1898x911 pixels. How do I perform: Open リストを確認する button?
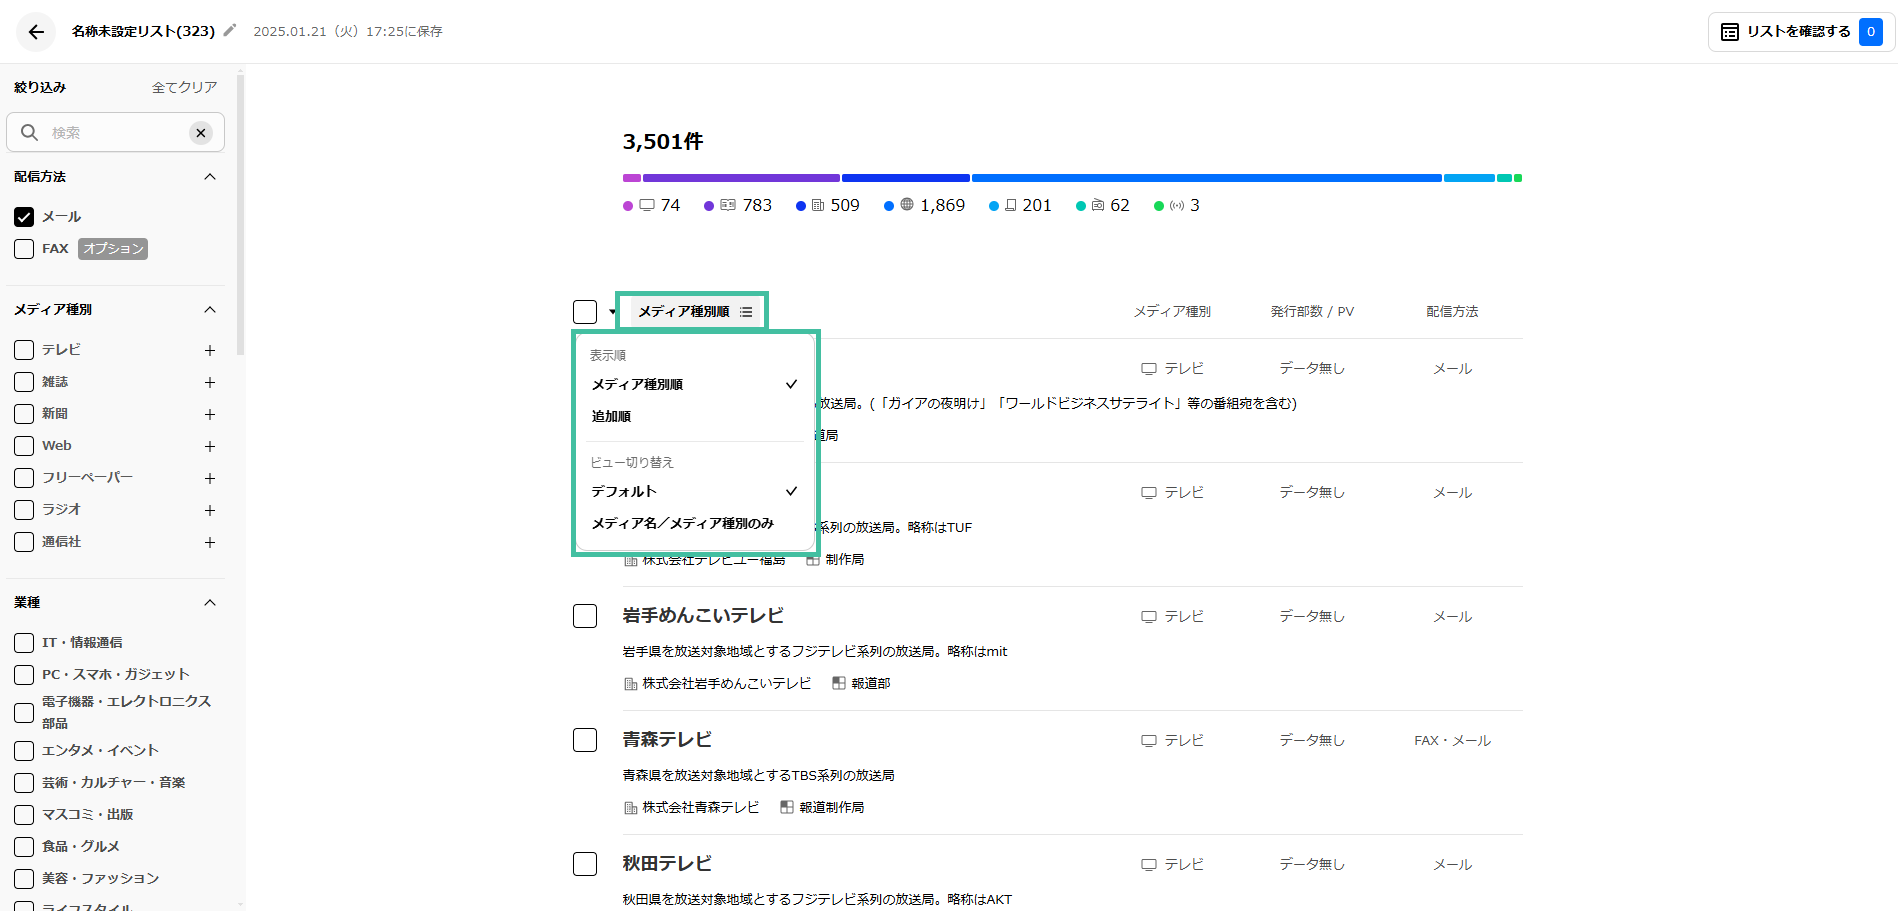pyautogui.click(x=1802, y=32)
